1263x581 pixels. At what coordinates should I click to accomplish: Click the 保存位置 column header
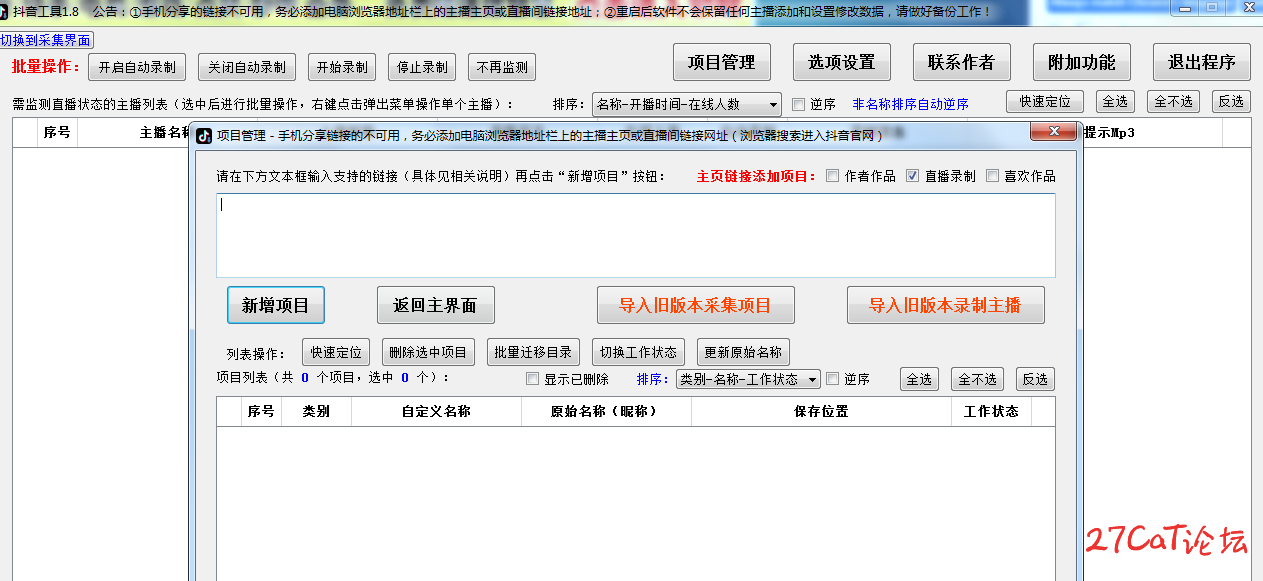click(821, 411)
